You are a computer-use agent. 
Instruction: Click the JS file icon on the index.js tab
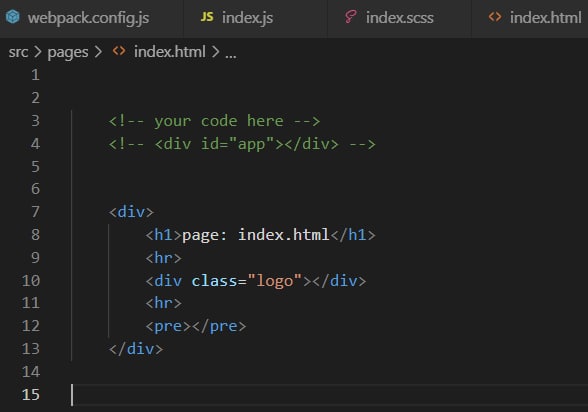[207, 16]
